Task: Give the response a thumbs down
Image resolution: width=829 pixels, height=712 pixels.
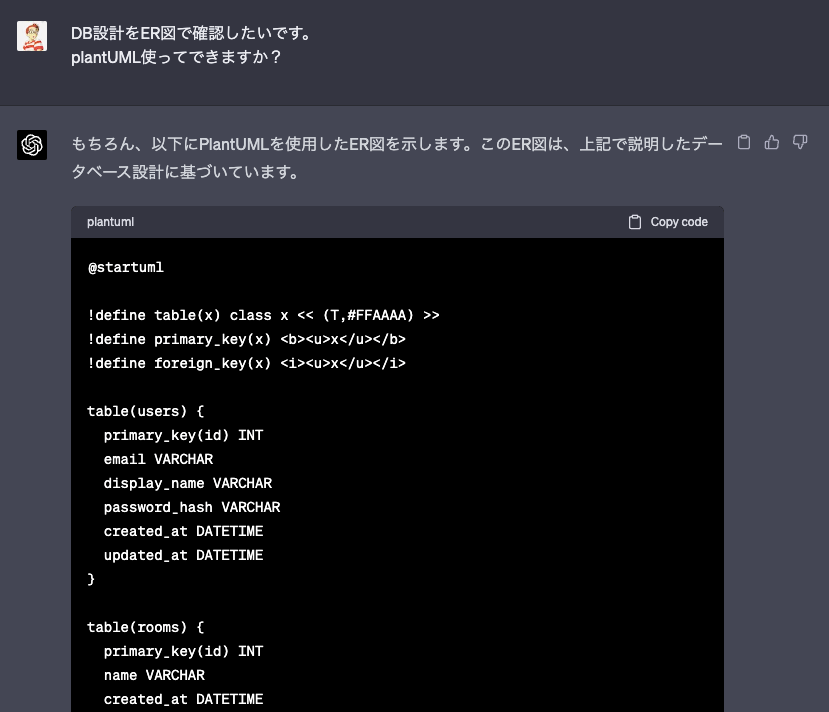Action: pyautogui.click(x=800, y=142)
